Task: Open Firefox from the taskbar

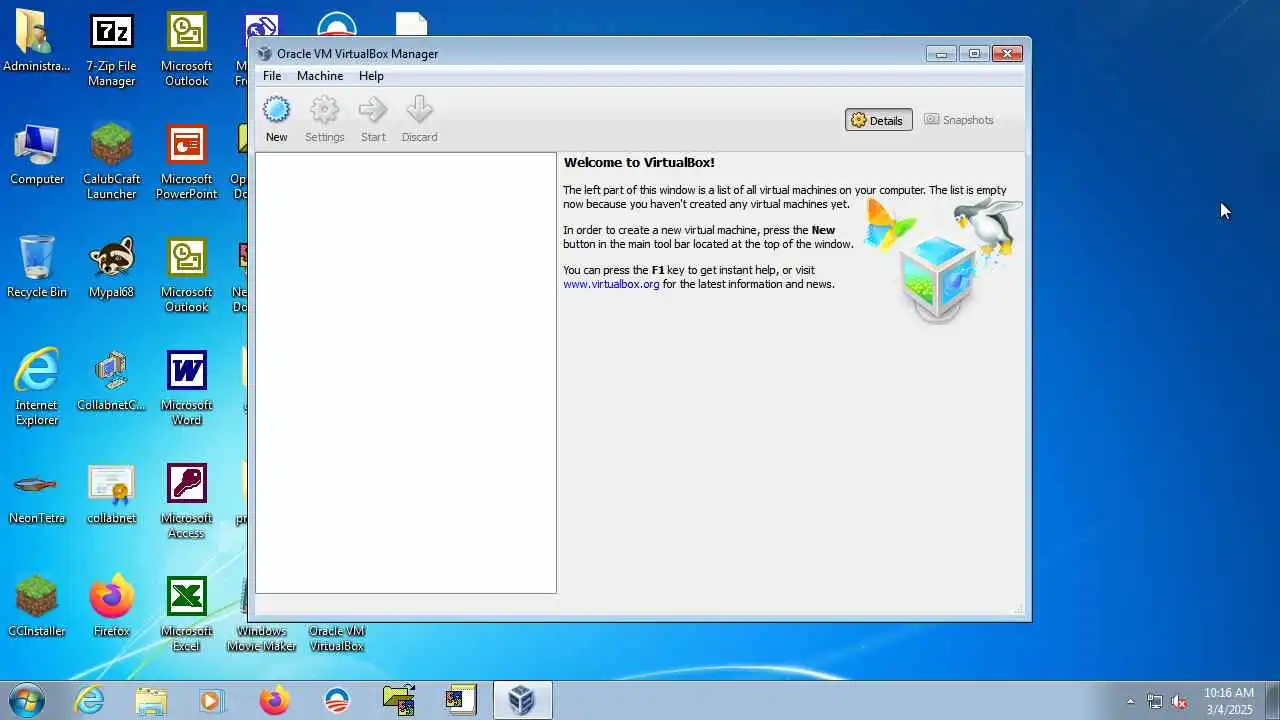Action: [x=274, y=700]
